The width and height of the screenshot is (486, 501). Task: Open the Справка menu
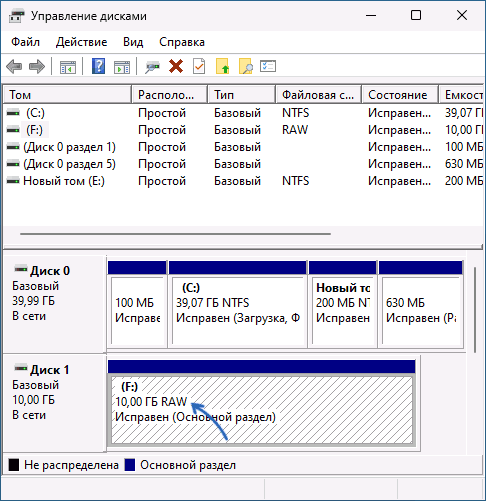pyautogui.click(x=182, y=42)
